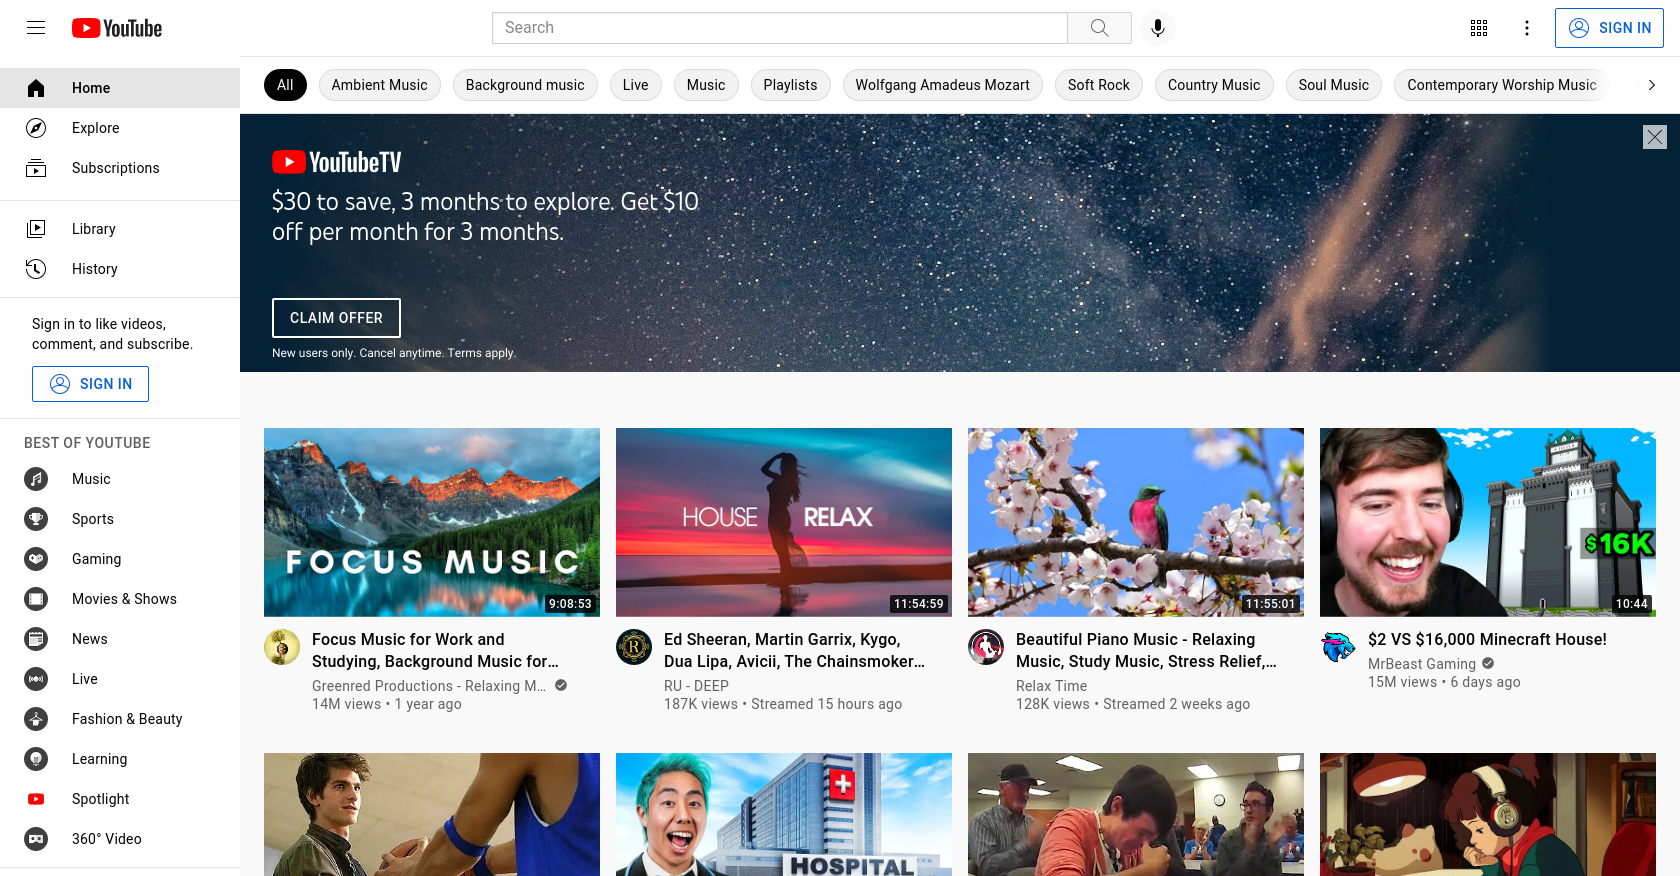Click the YouTube logo

coord(117,28)
